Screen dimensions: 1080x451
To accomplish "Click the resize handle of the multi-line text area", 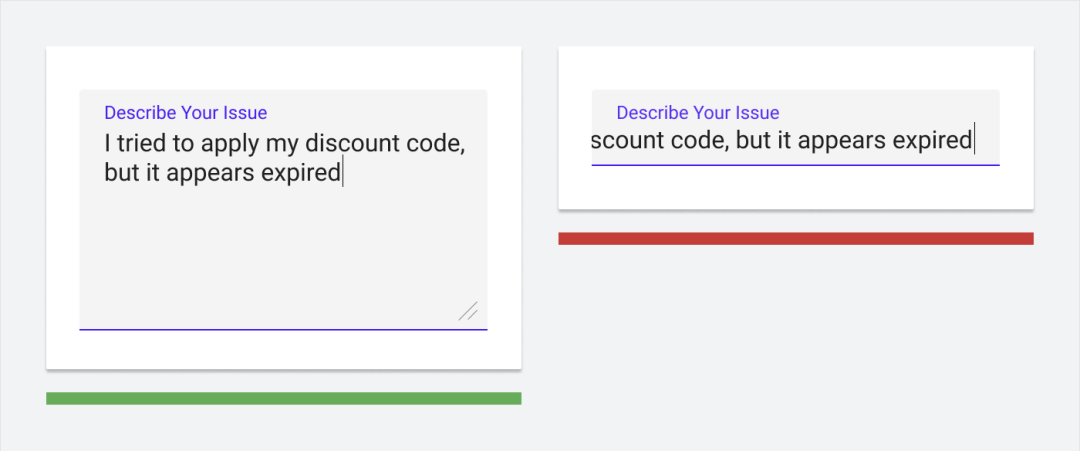I will [468, 311].
